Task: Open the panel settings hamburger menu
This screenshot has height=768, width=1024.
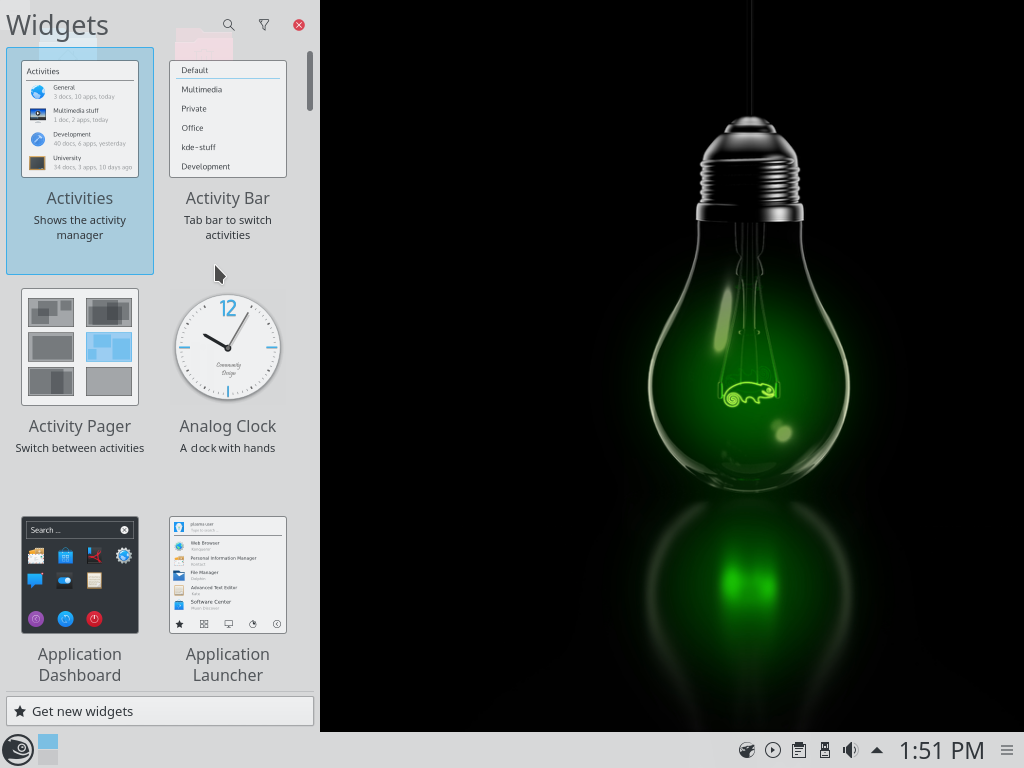Action: click(1007, 750)
